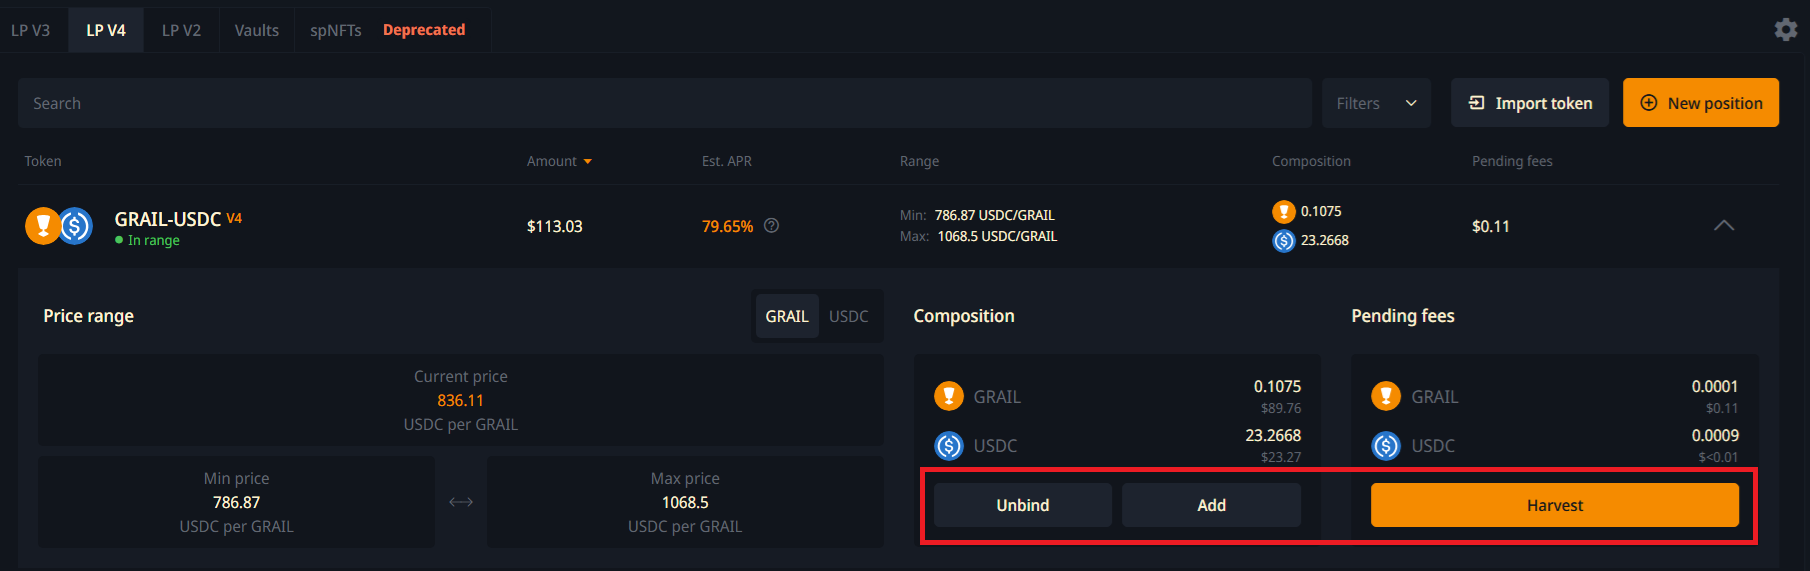Screen dimensions: 1810x571
Task: Click the GRAIL icon in Composition panel
Action: (949, 396)
